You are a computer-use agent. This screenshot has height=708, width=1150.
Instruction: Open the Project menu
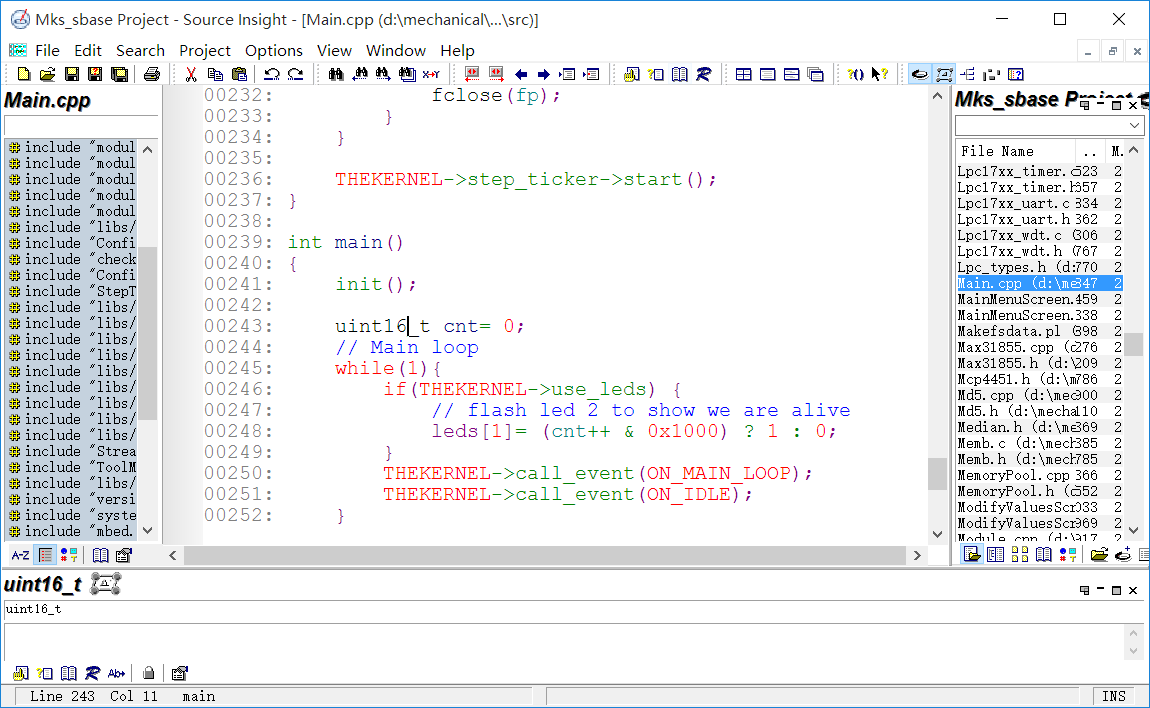[x=205, y=51]
